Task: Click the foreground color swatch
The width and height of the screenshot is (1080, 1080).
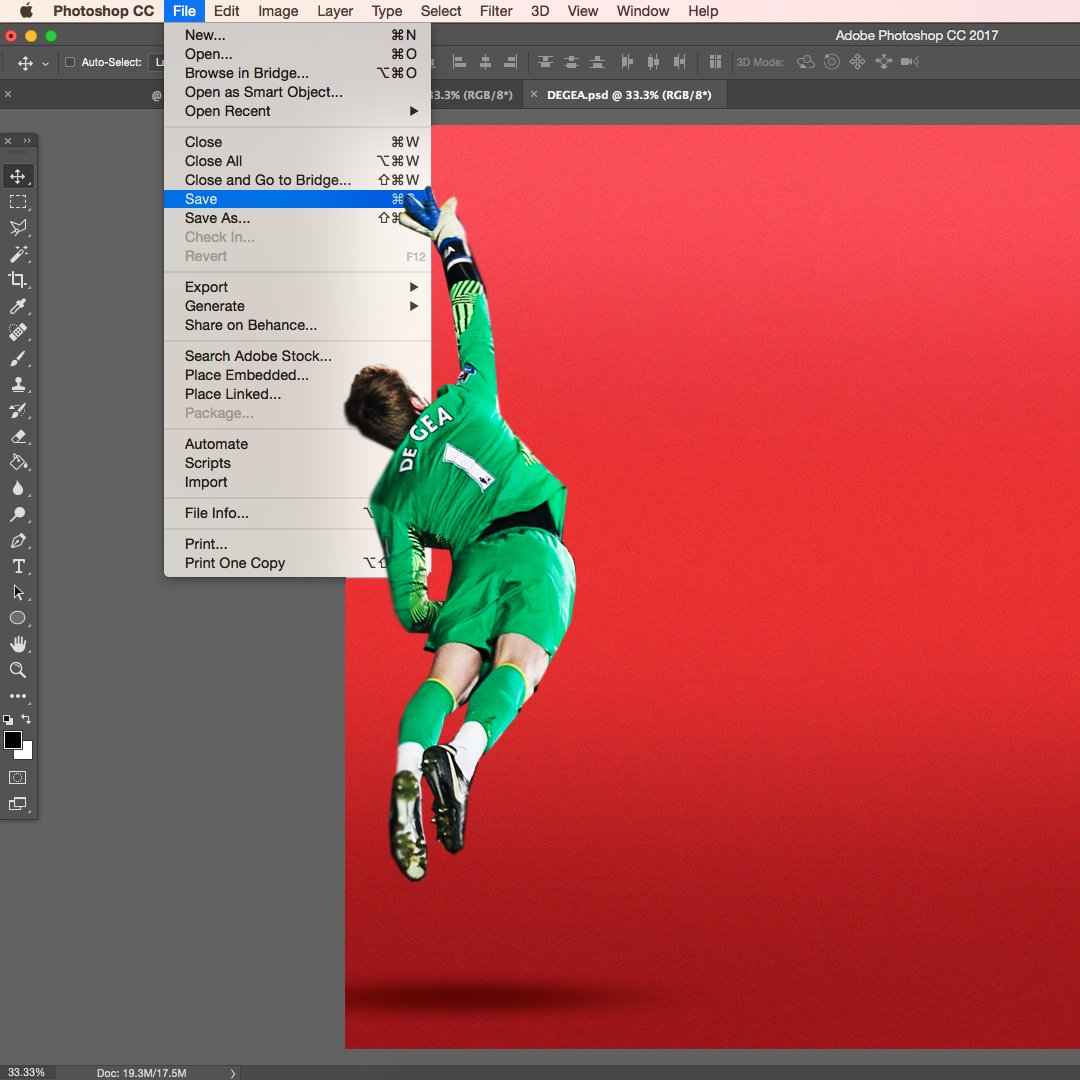Action: [13, 741]
